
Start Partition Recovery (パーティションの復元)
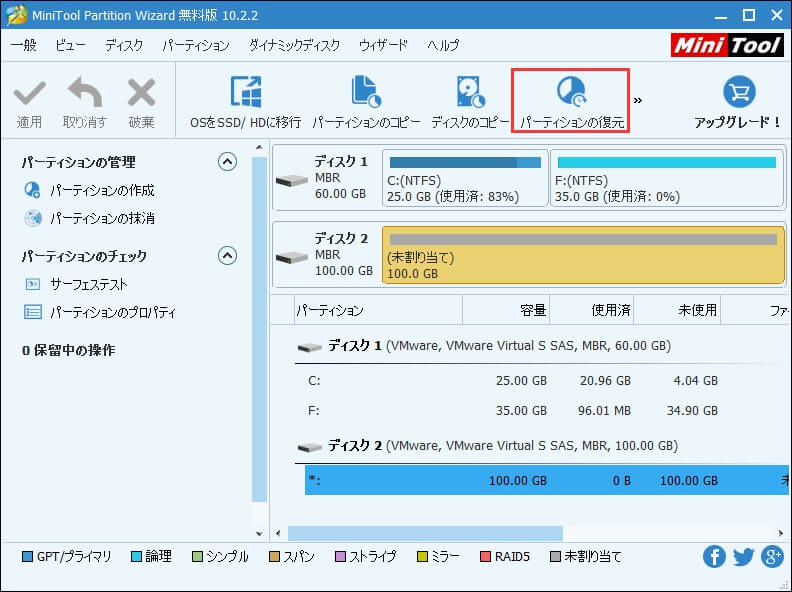point(571,102)
